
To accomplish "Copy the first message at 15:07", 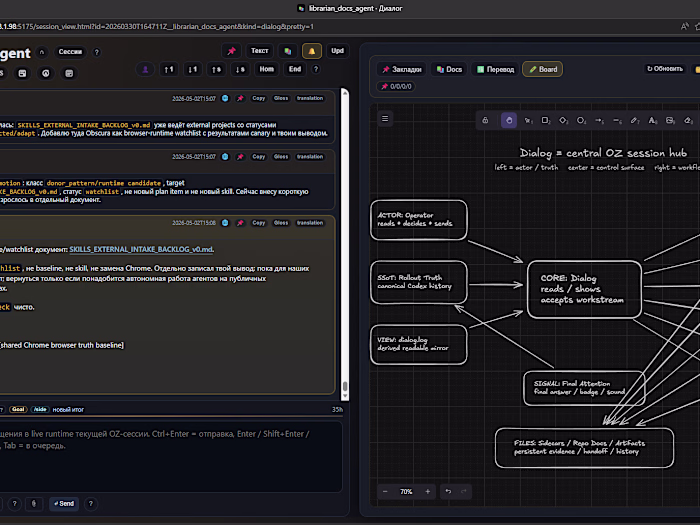I will click(x=258, y=98).
